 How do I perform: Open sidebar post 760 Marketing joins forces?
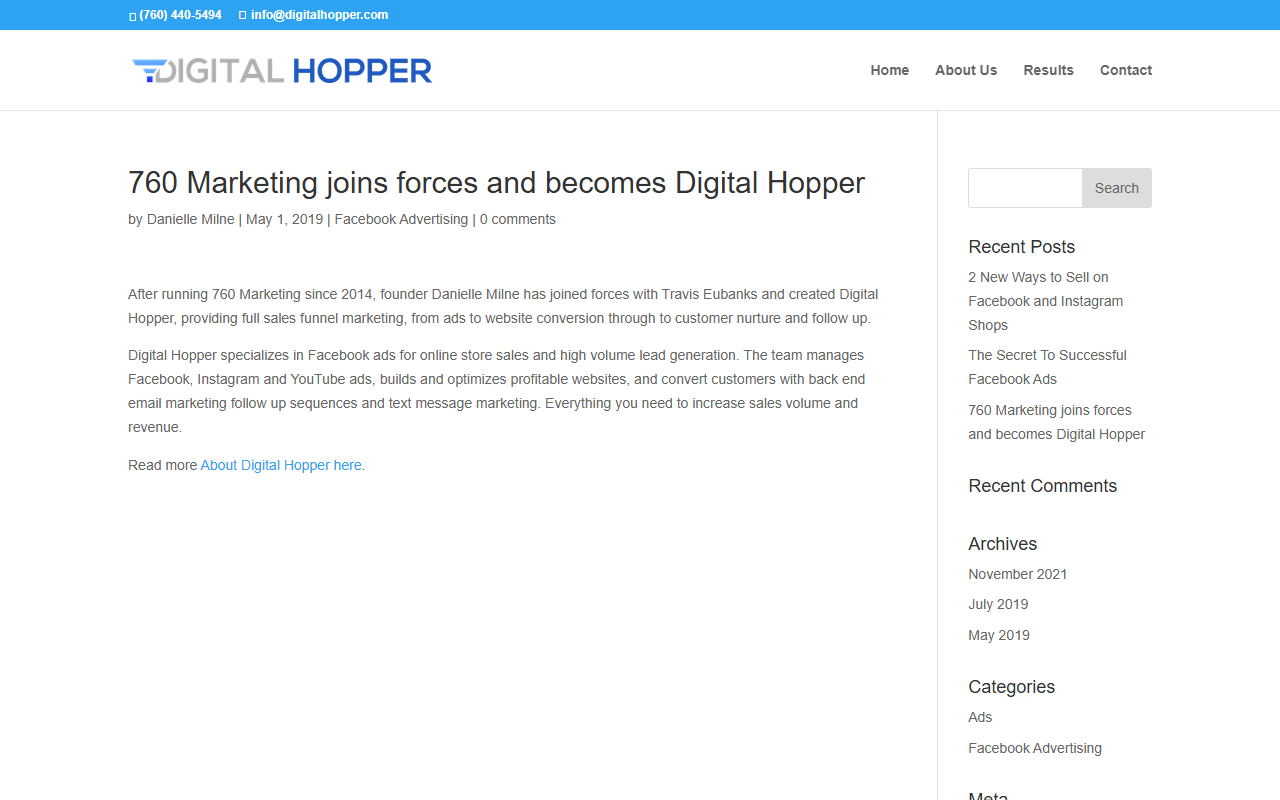pyautogui.click(x=1056, y=422)
